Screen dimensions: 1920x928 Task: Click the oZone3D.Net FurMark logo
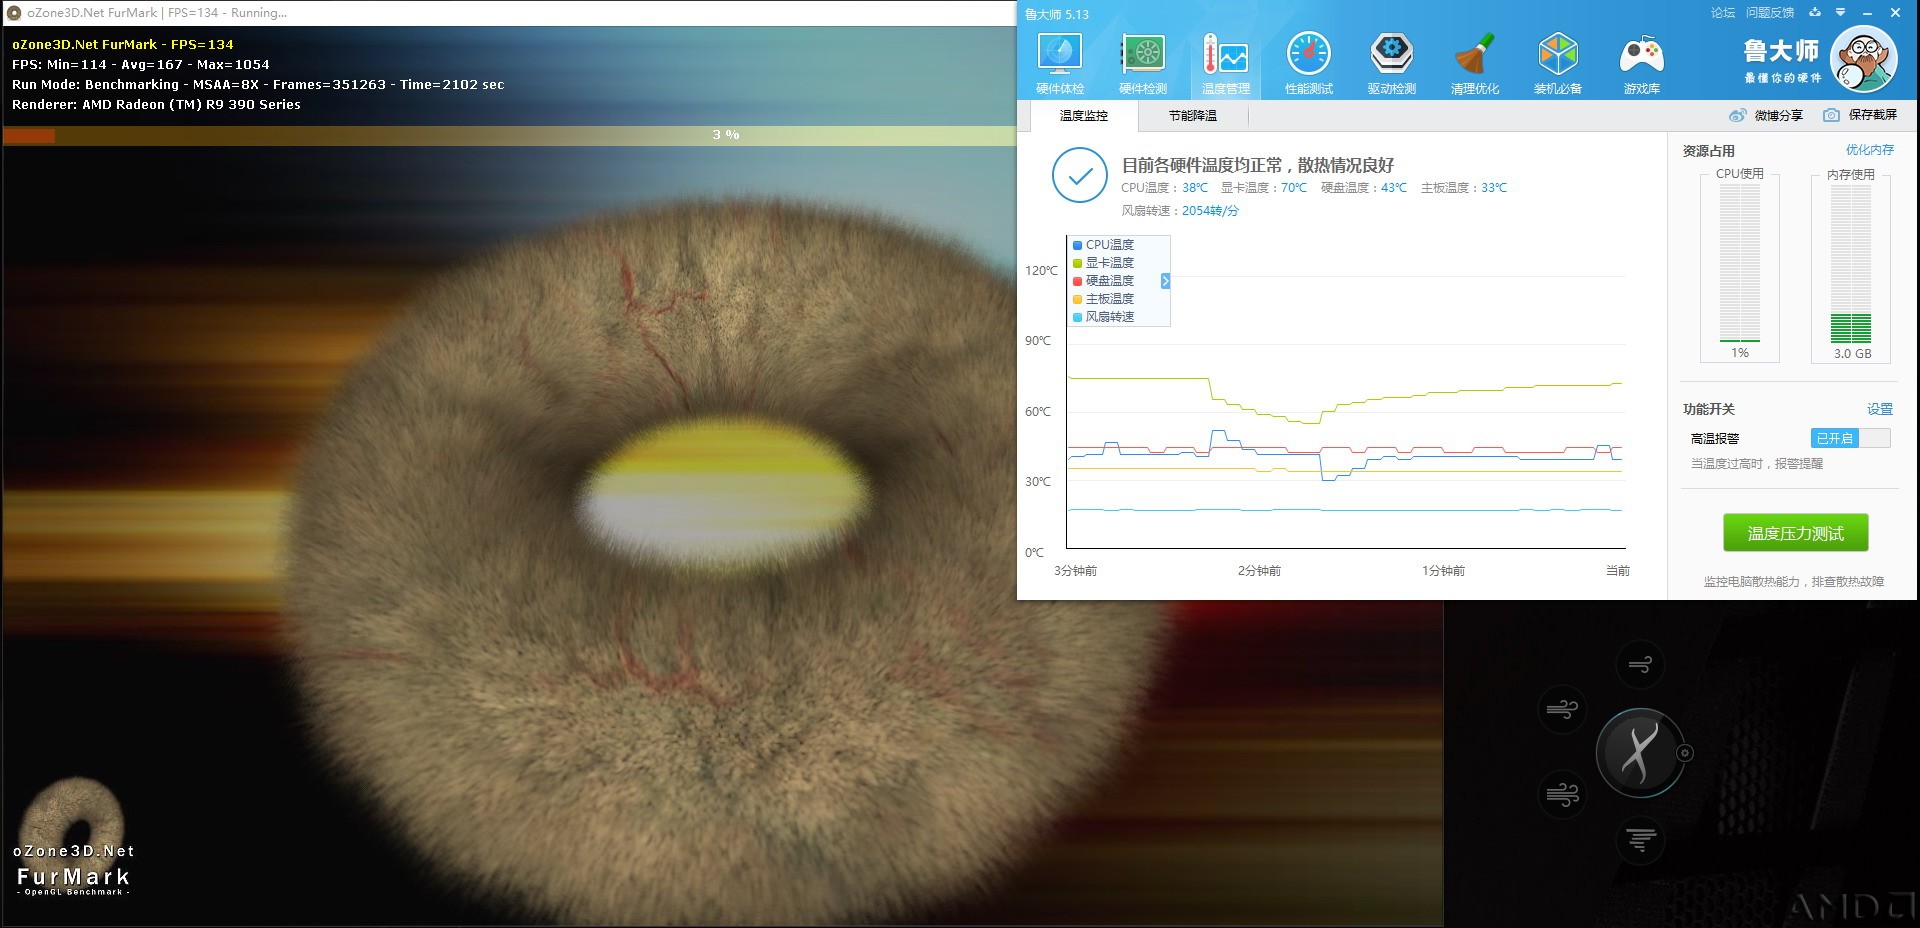coord(73,838)
